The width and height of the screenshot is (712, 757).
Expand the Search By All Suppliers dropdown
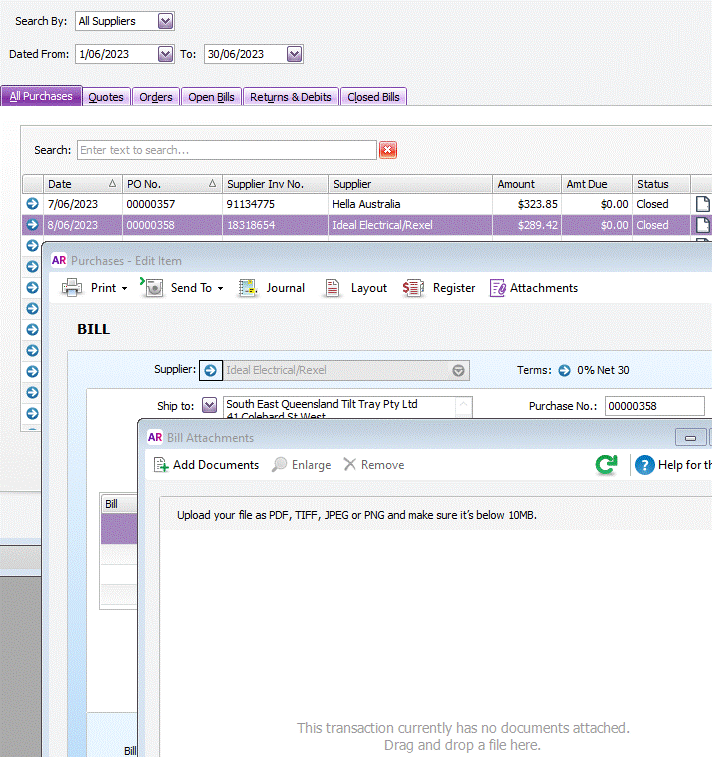(166, 21)
